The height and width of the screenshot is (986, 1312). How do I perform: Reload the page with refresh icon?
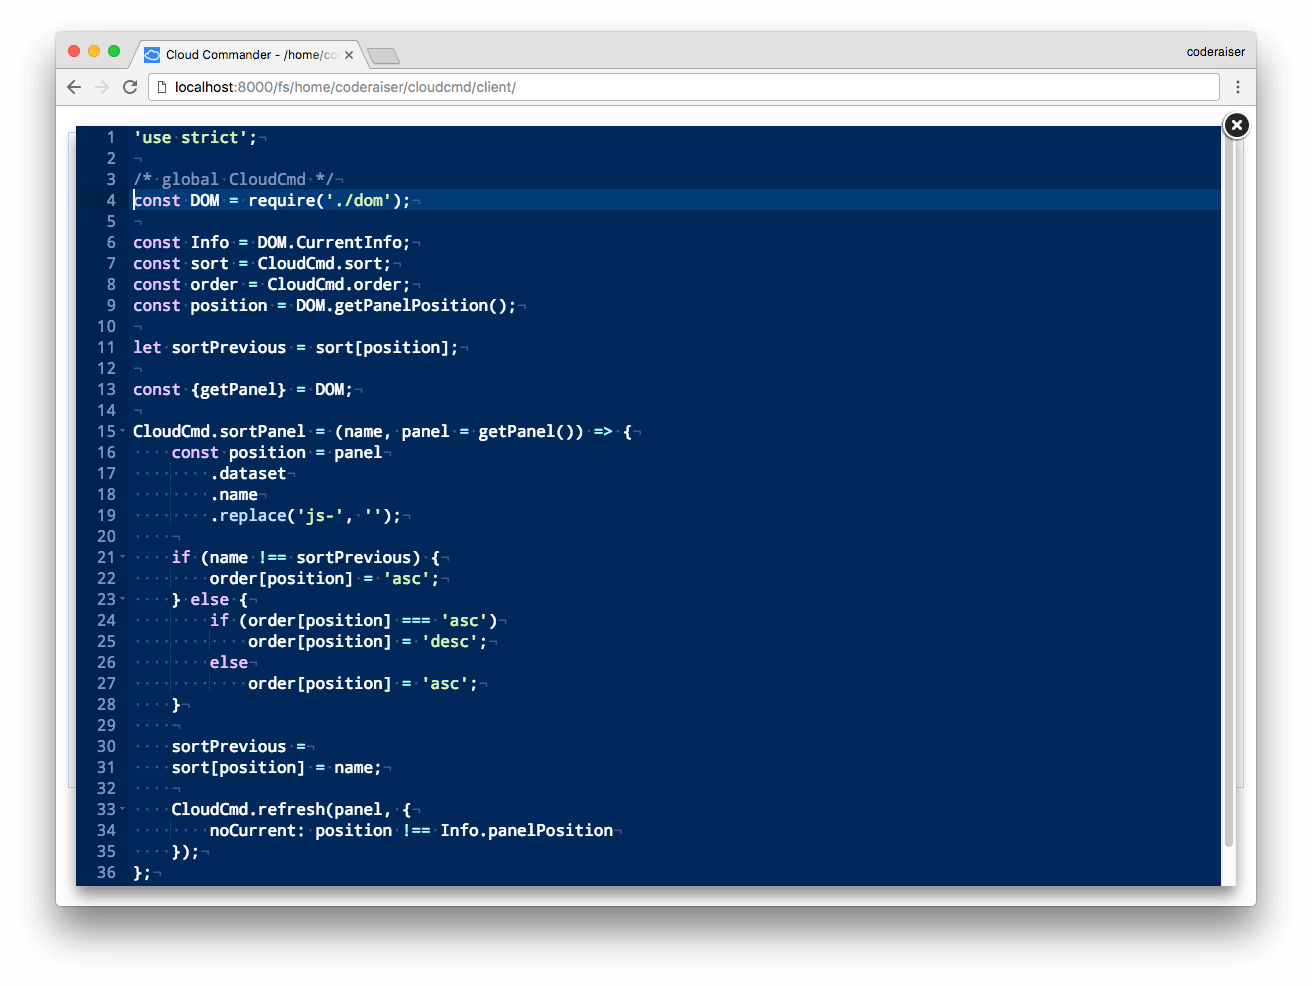pyautogui.click(x=130, y=87)
